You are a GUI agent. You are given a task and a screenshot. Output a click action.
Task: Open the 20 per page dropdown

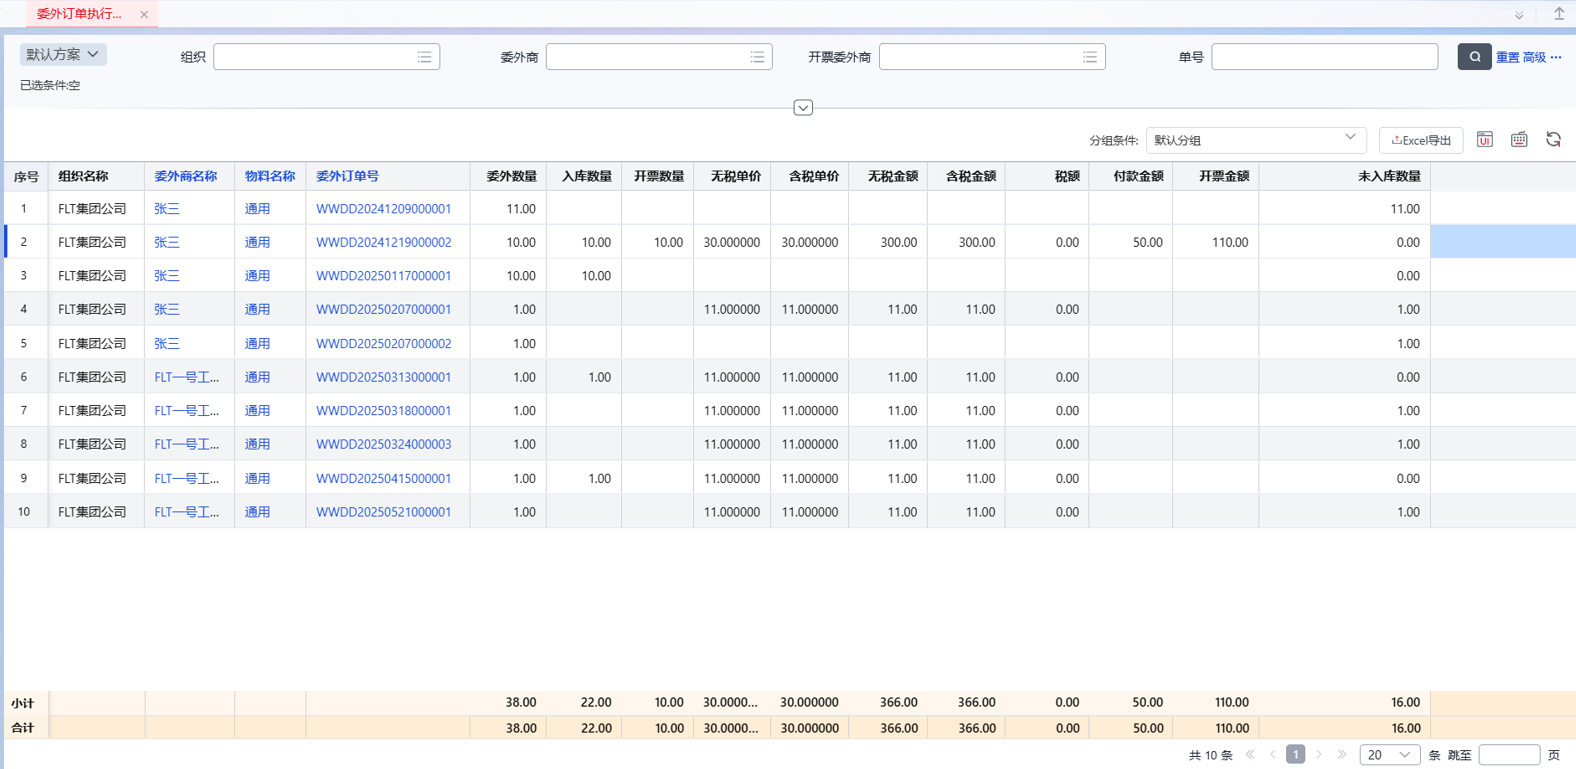coord(1389,755)
